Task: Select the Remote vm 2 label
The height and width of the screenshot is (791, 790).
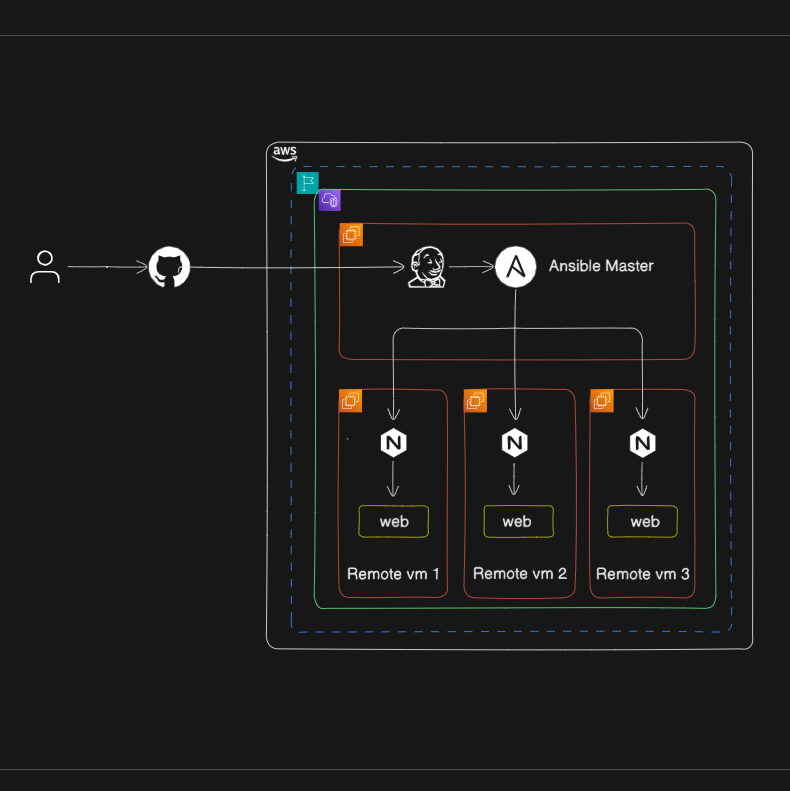Action: click(x=520, y=574)
